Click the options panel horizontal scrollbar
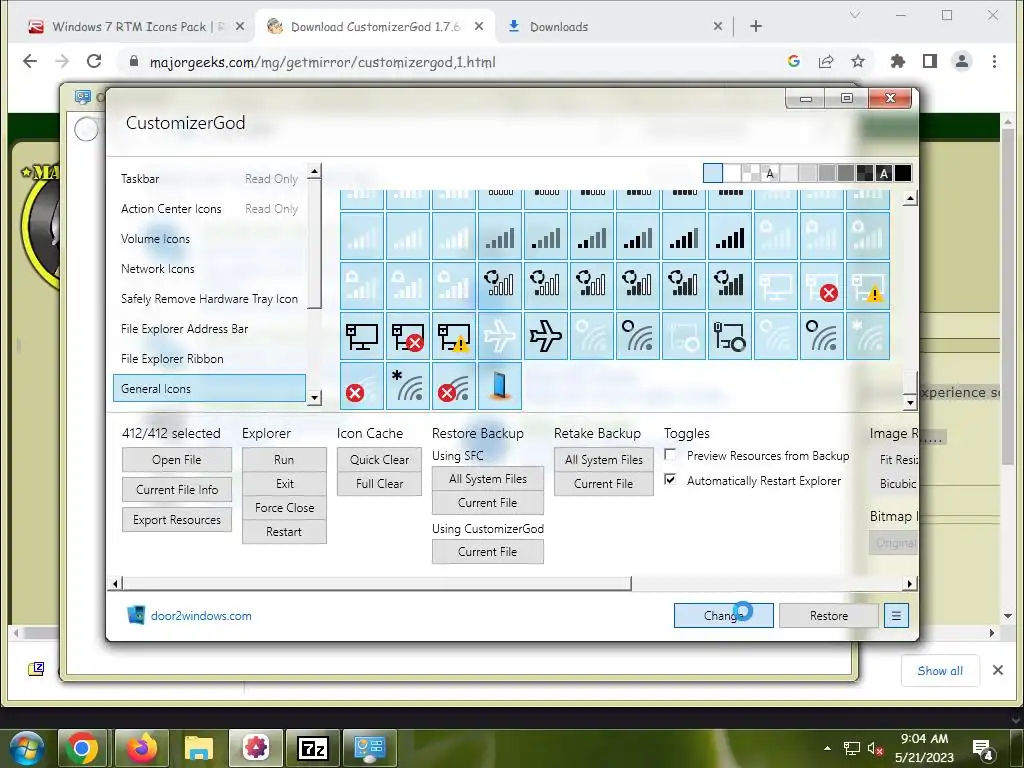1024x768 pixels. tap(377, 583)
